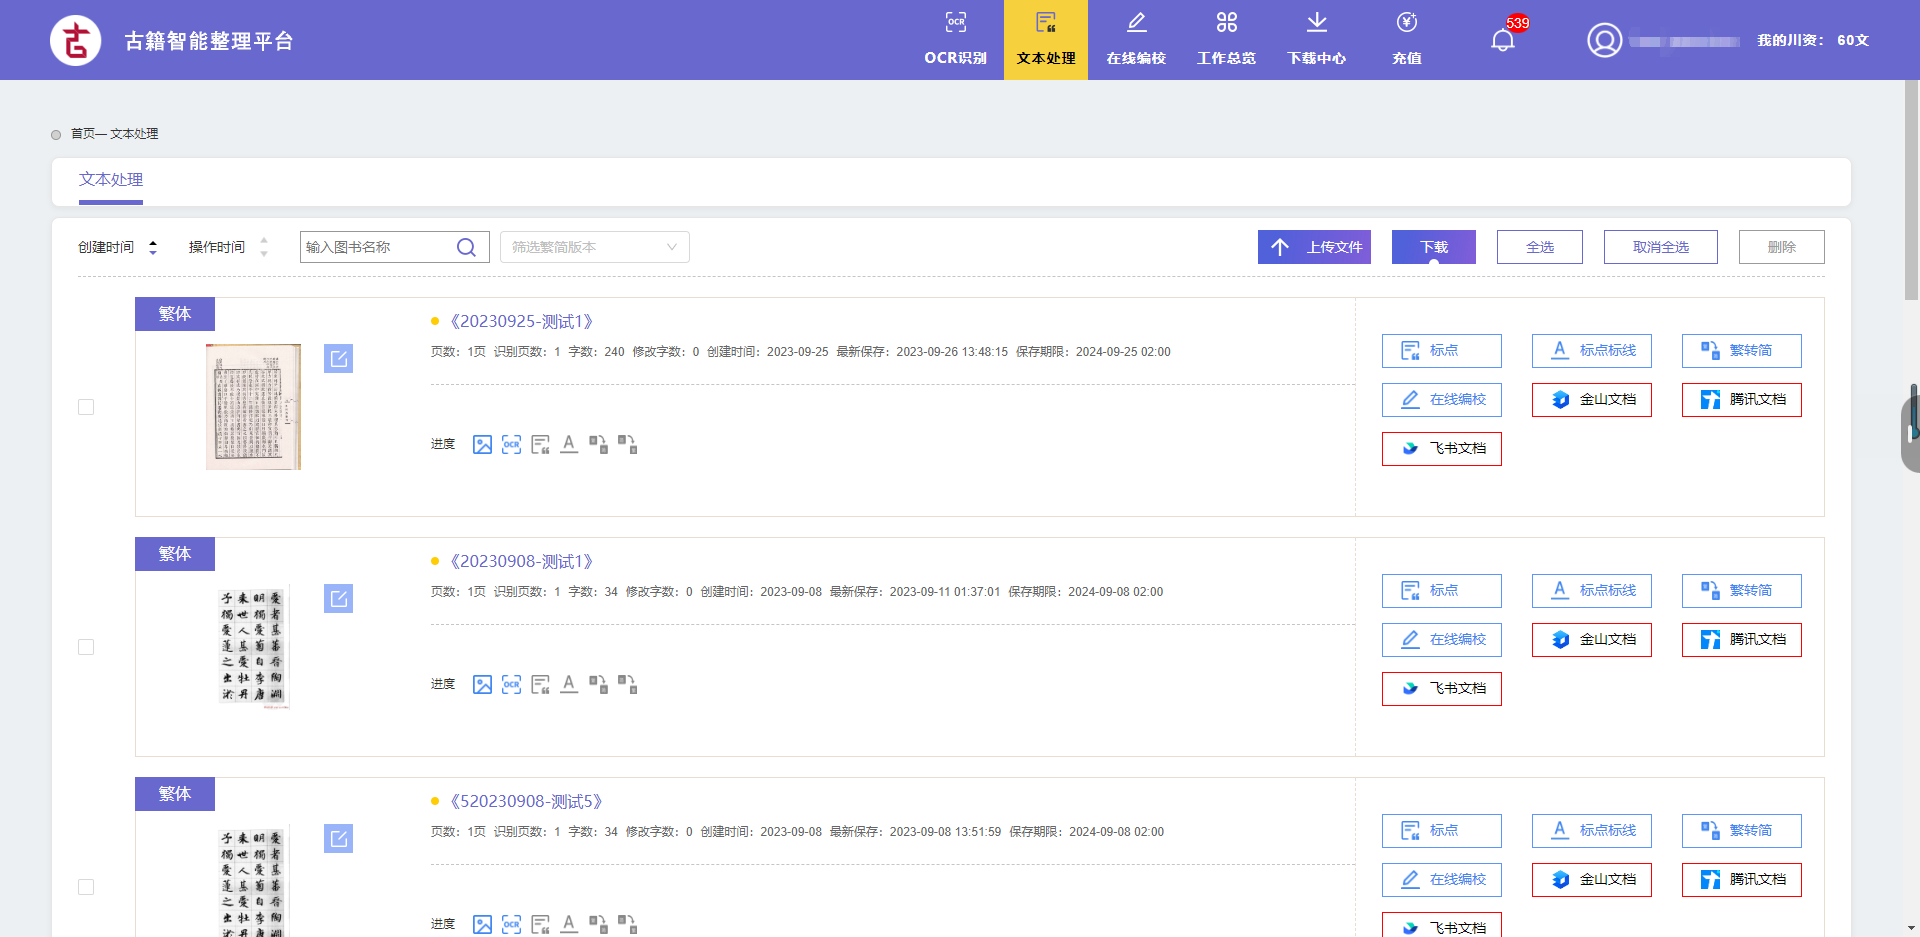Click image progress icon for 20230908-测试1

[x=482, y=684]
